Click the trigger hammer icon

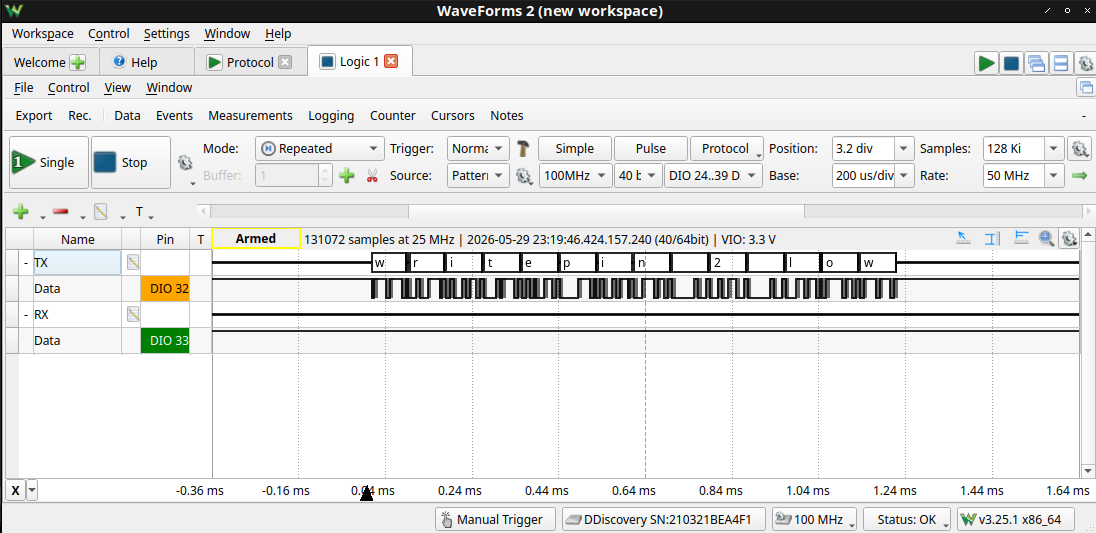click(x=523, y=149)
